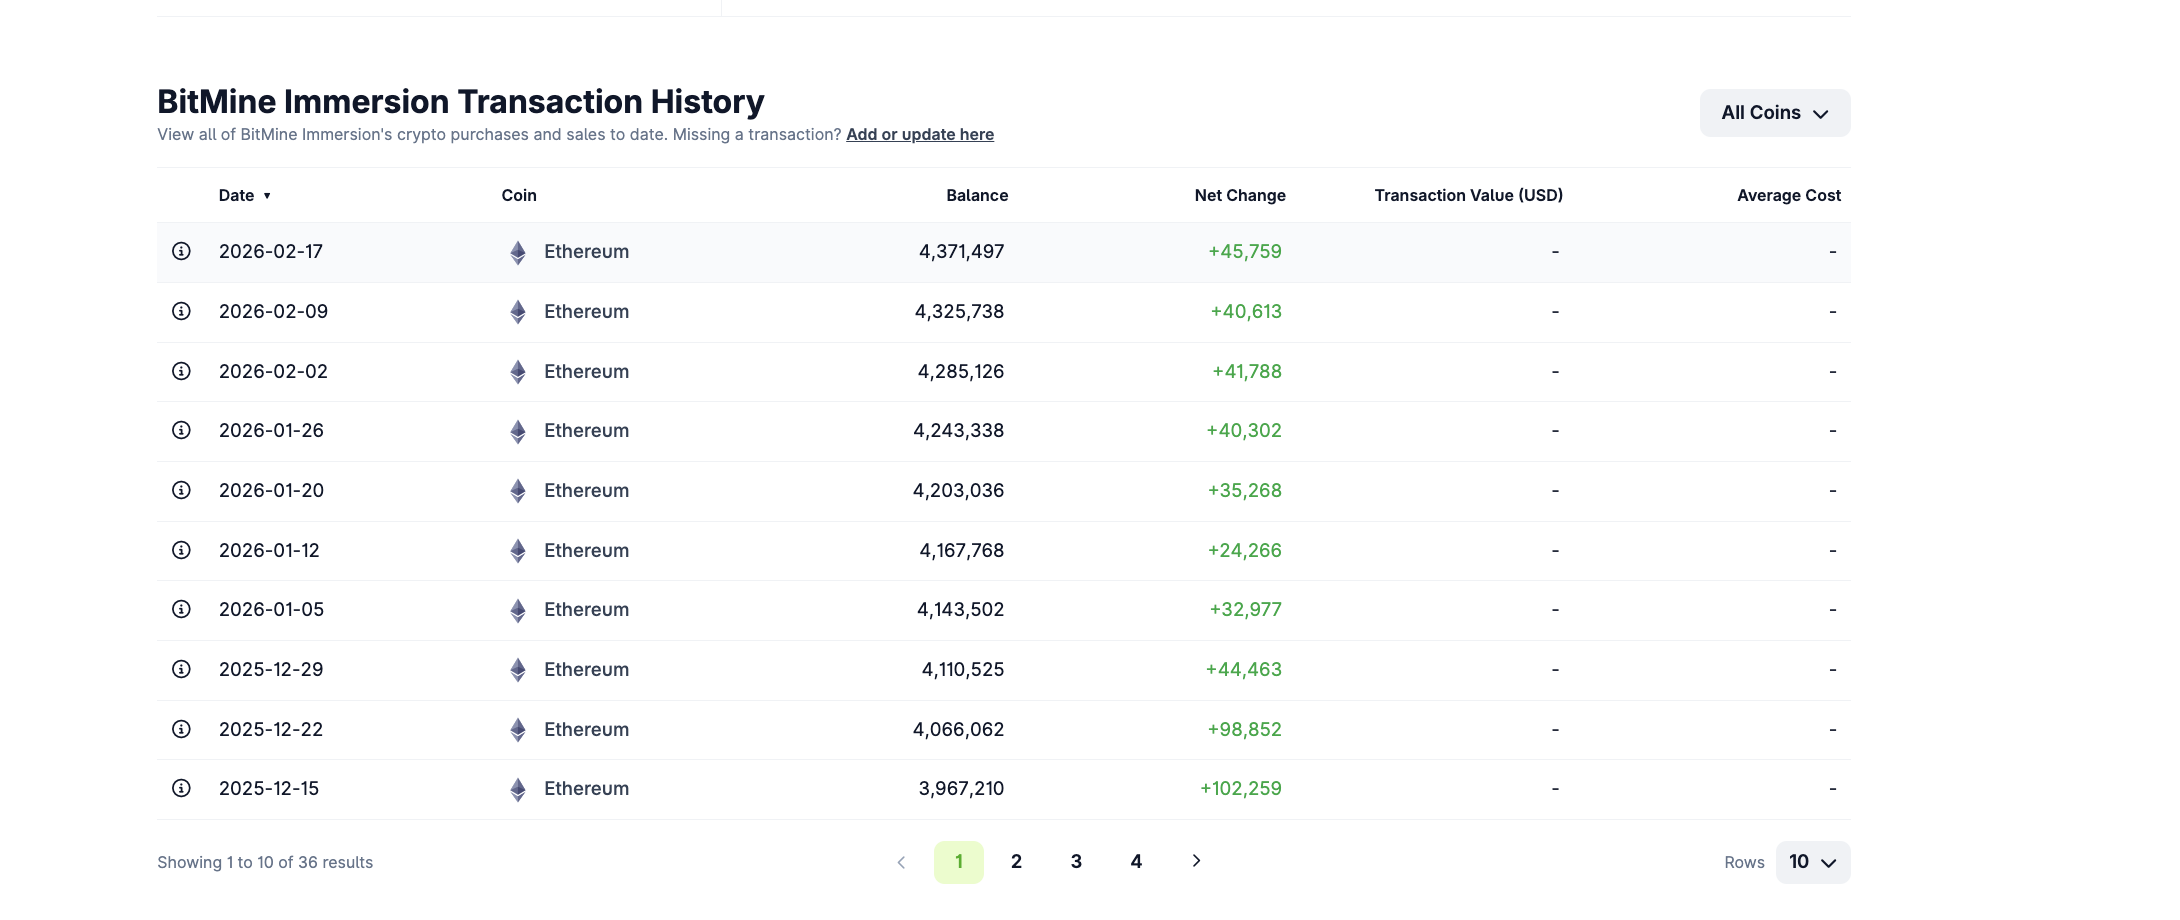Image resolution: width=2180 pixels, height=920 pixels.
Task: Jump to page 4 of results
Action: point(1136,862)
